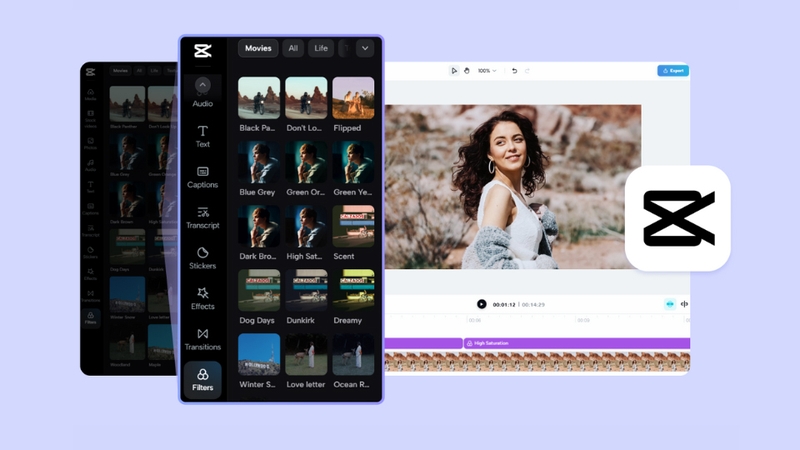Click the 00:01:12 current time readout

pyautogui.click(x=504, y=305)
